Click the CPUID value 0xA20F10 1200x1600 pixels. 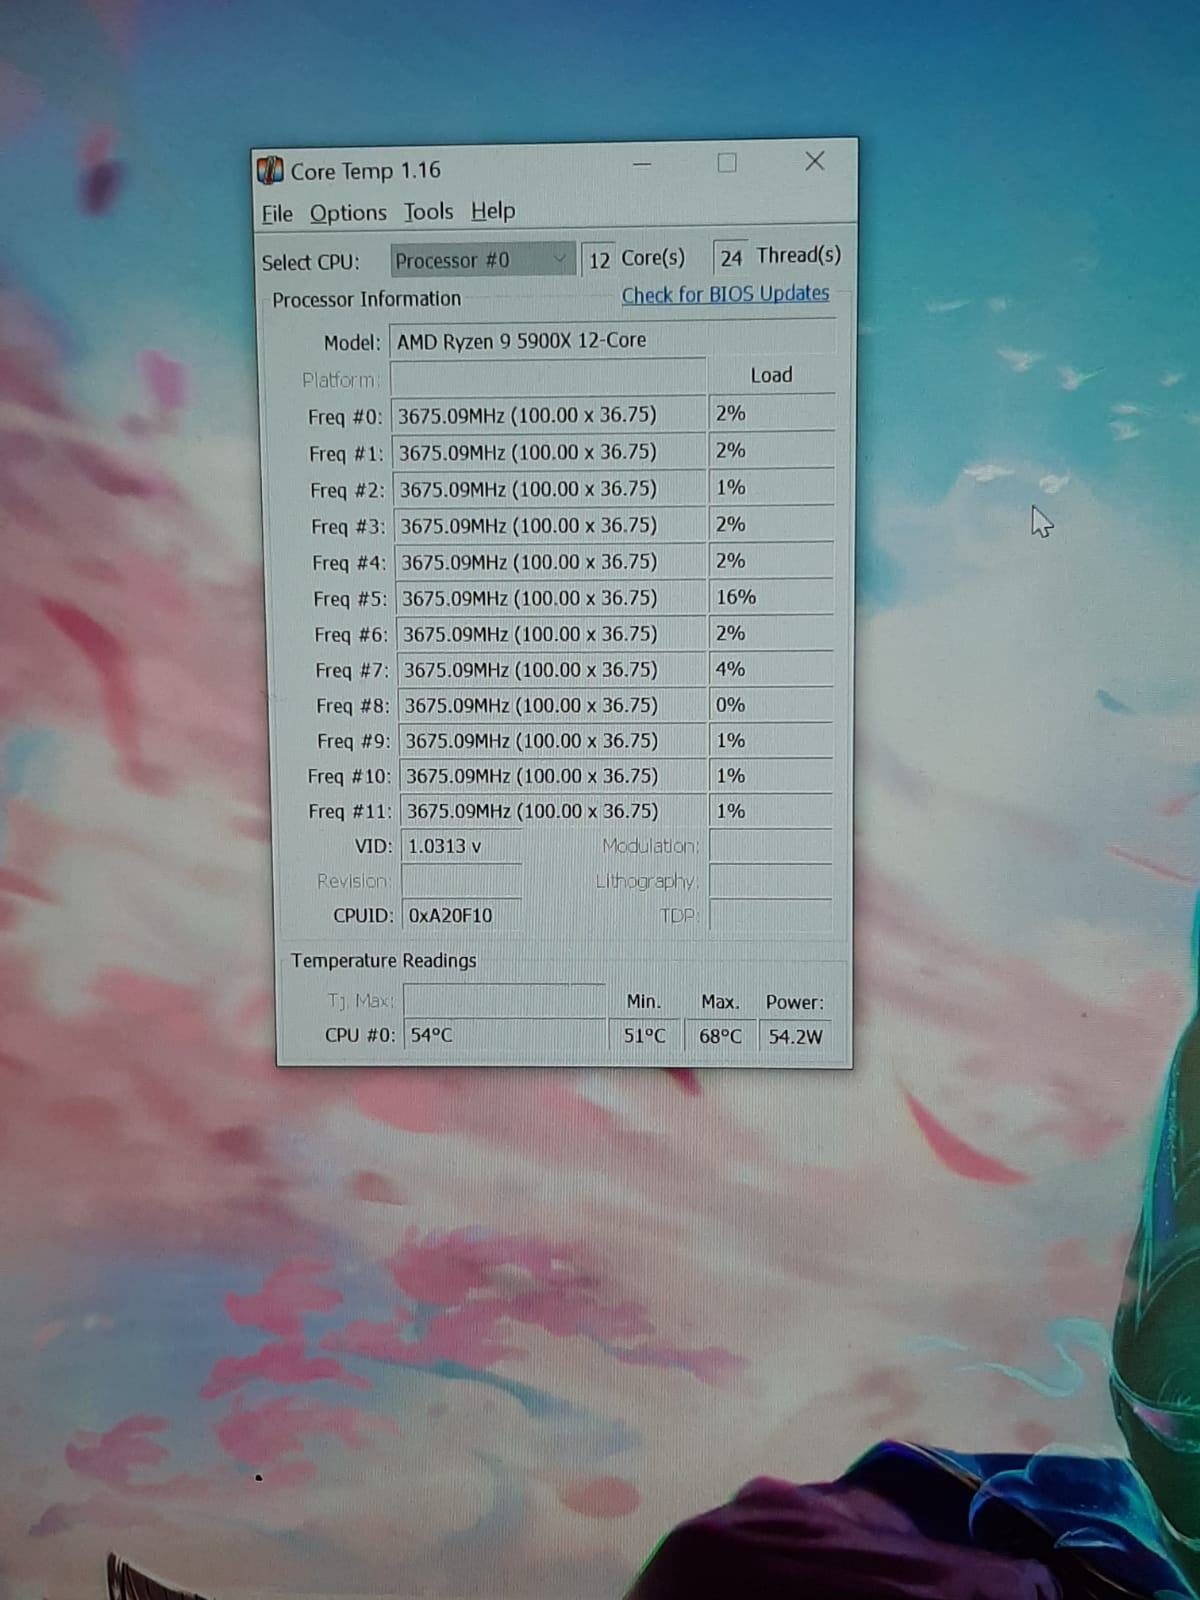[x=461, y=915]
